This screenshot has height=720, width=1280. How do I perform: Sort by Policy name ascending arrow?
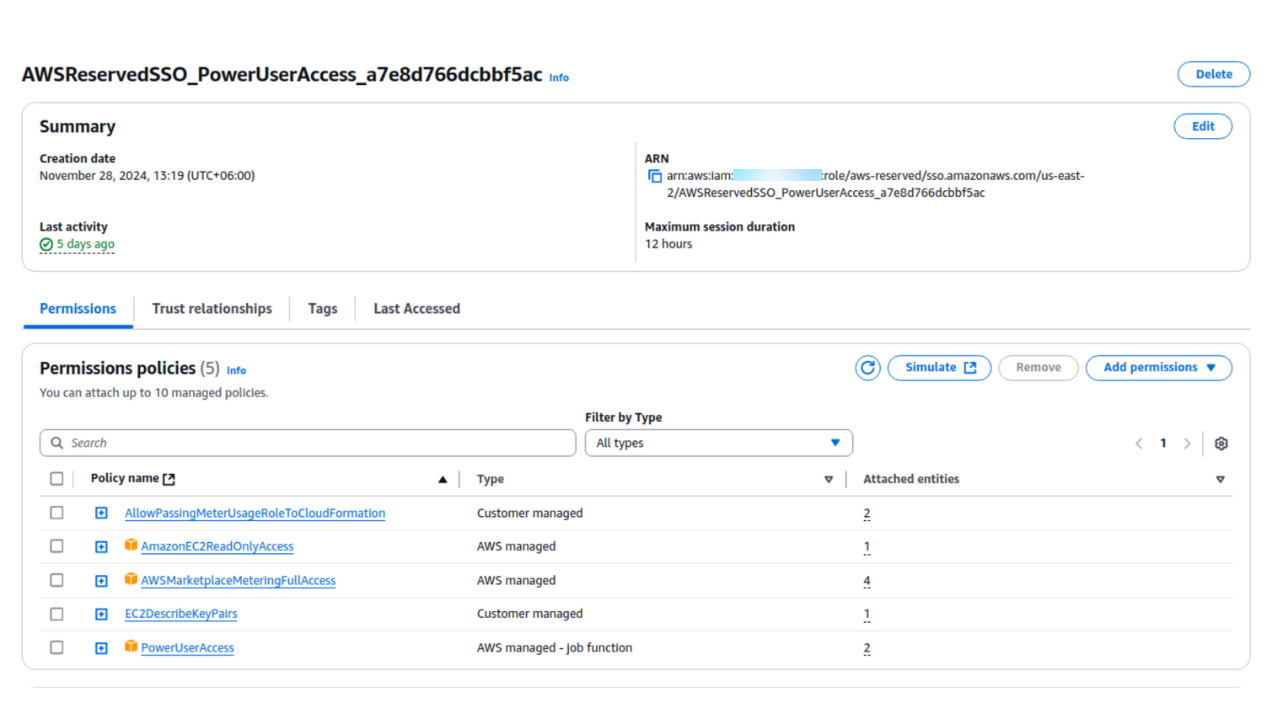tap(443, 480)
